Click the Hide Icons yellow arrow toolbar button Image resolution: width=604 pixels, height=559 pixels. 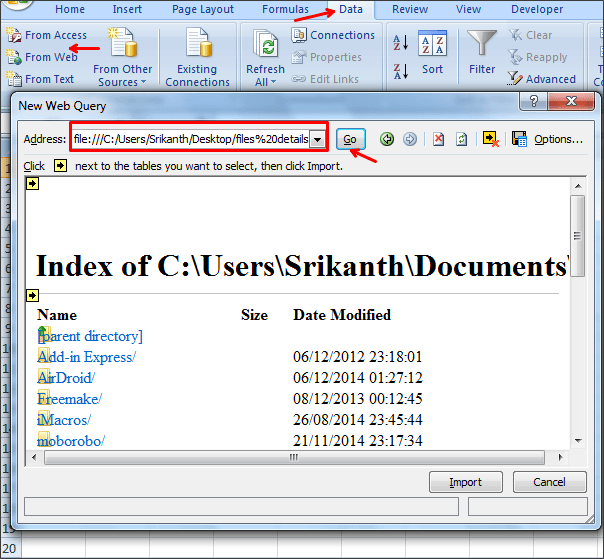tap(490, 139)
